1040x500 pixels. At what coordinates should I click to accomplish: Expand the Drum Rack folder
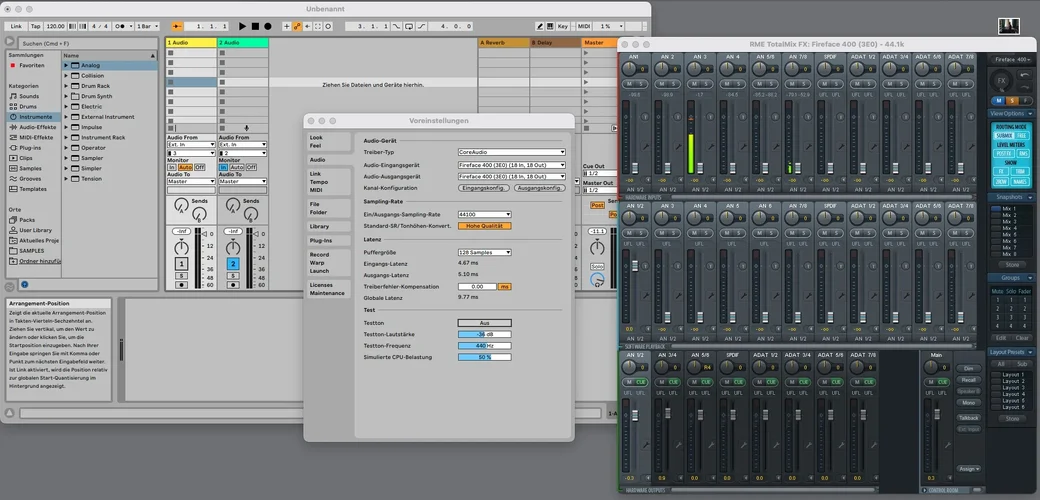pos(67,86)
